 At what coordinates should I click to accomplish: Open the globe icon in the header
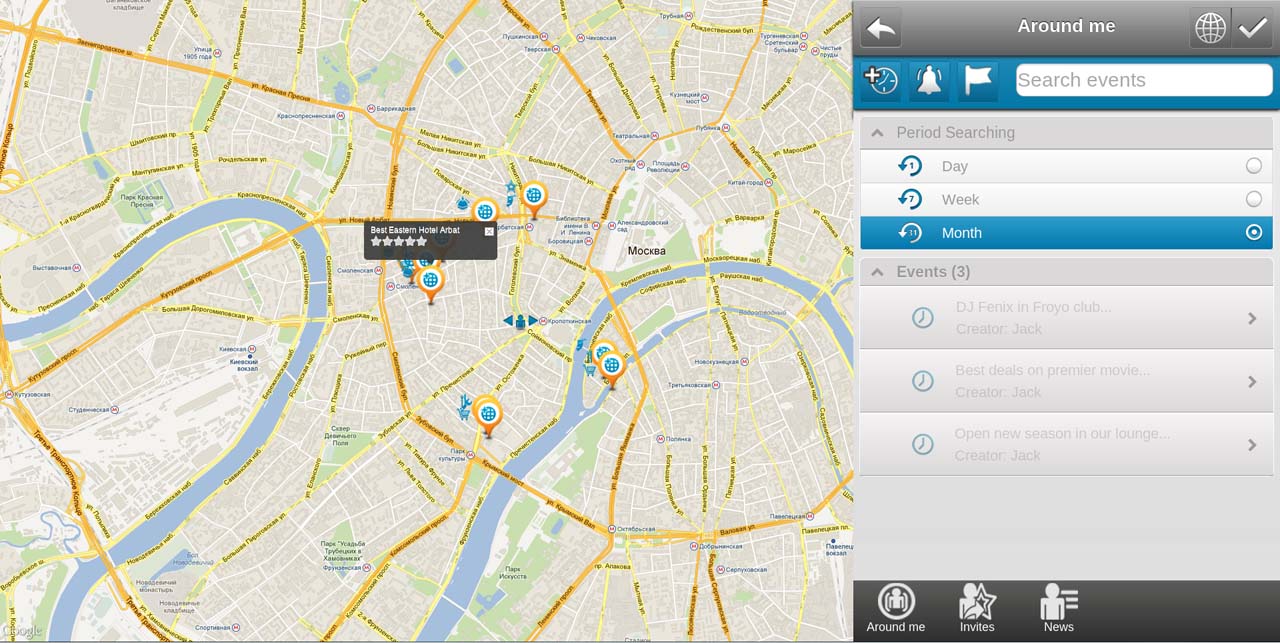click(1210, 28)
